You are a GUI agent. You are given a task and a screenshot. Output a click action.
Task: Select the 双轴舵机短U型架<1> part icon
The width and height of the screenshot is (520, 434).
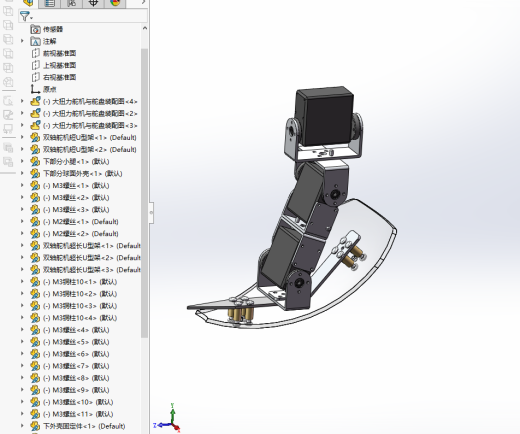(35, 138)
